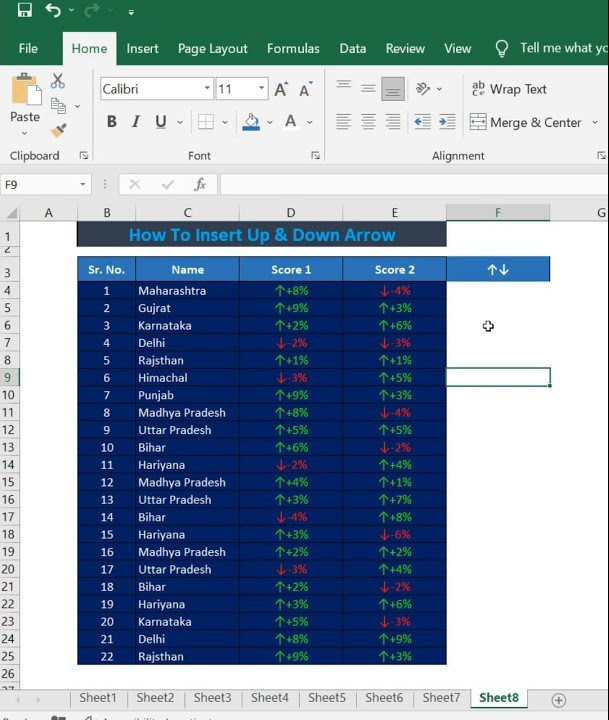The image size is (609, 720).
Task: Toggle Bold formatting
Action: click(111, 122)
